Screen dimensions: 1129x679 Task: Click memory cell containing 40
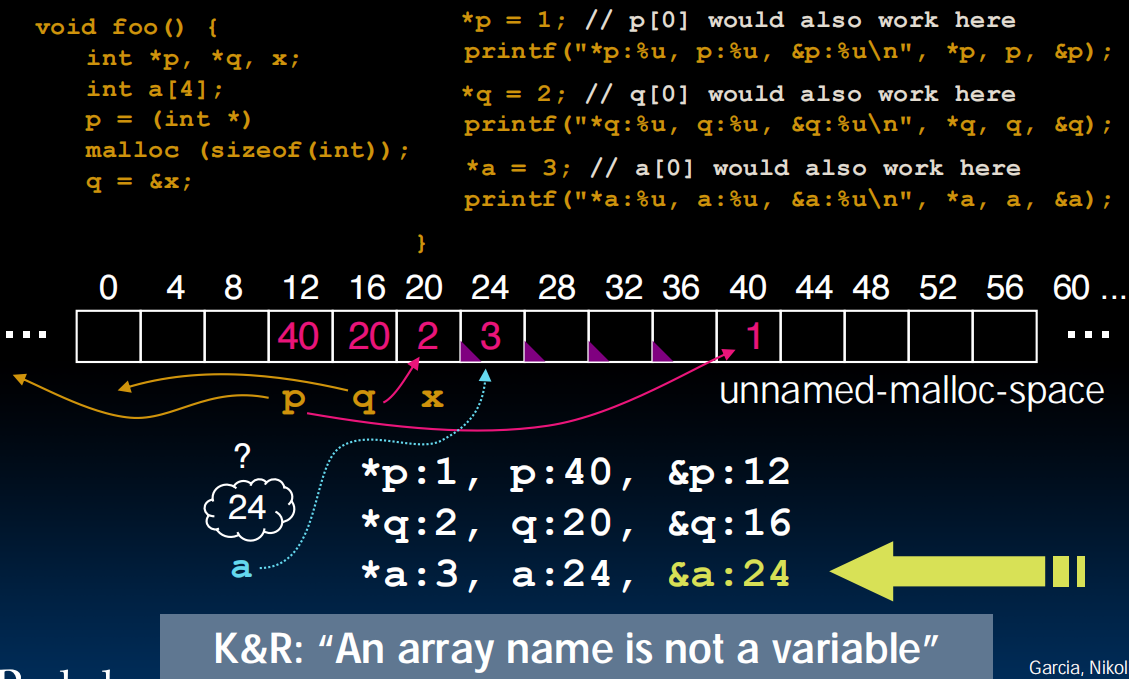[300, 336]
